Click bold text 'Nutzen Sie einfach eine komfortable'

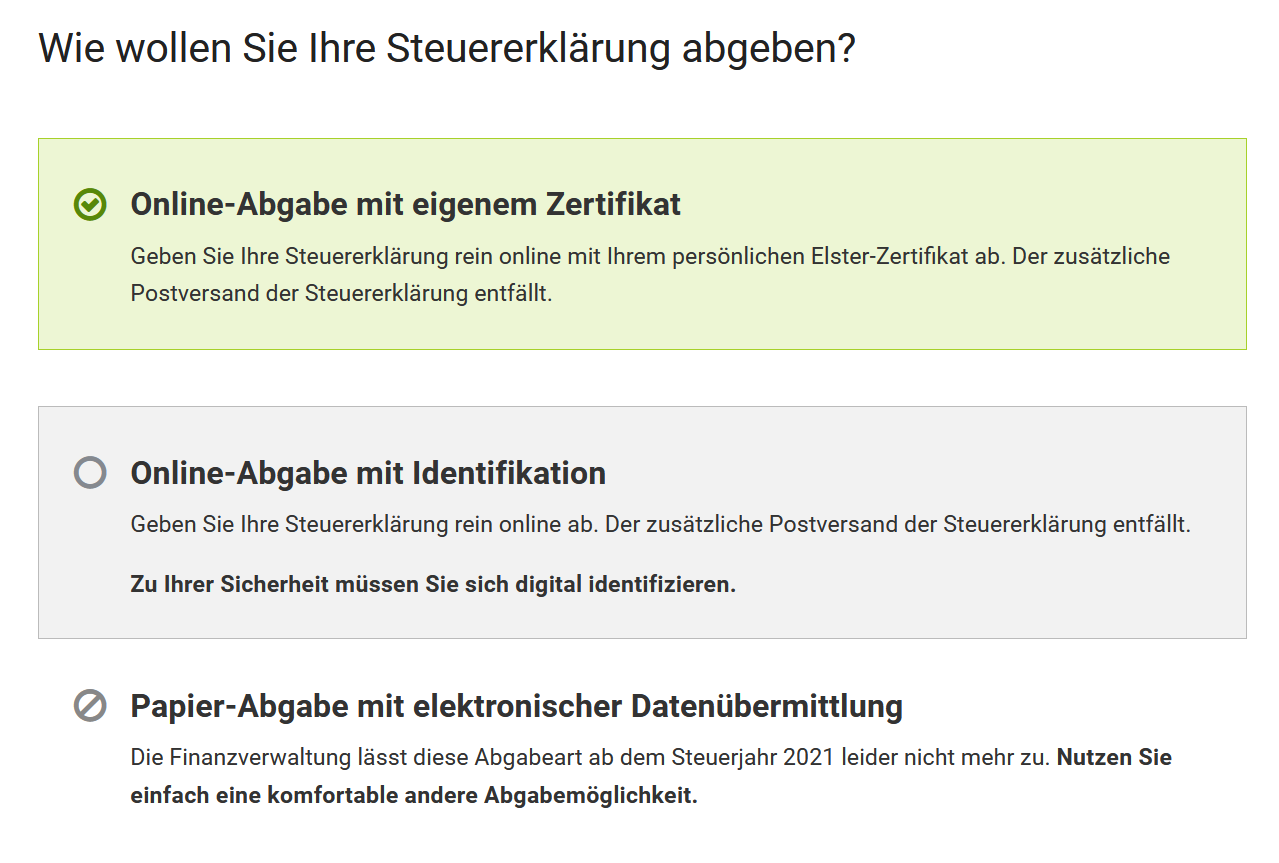point(650,777)
